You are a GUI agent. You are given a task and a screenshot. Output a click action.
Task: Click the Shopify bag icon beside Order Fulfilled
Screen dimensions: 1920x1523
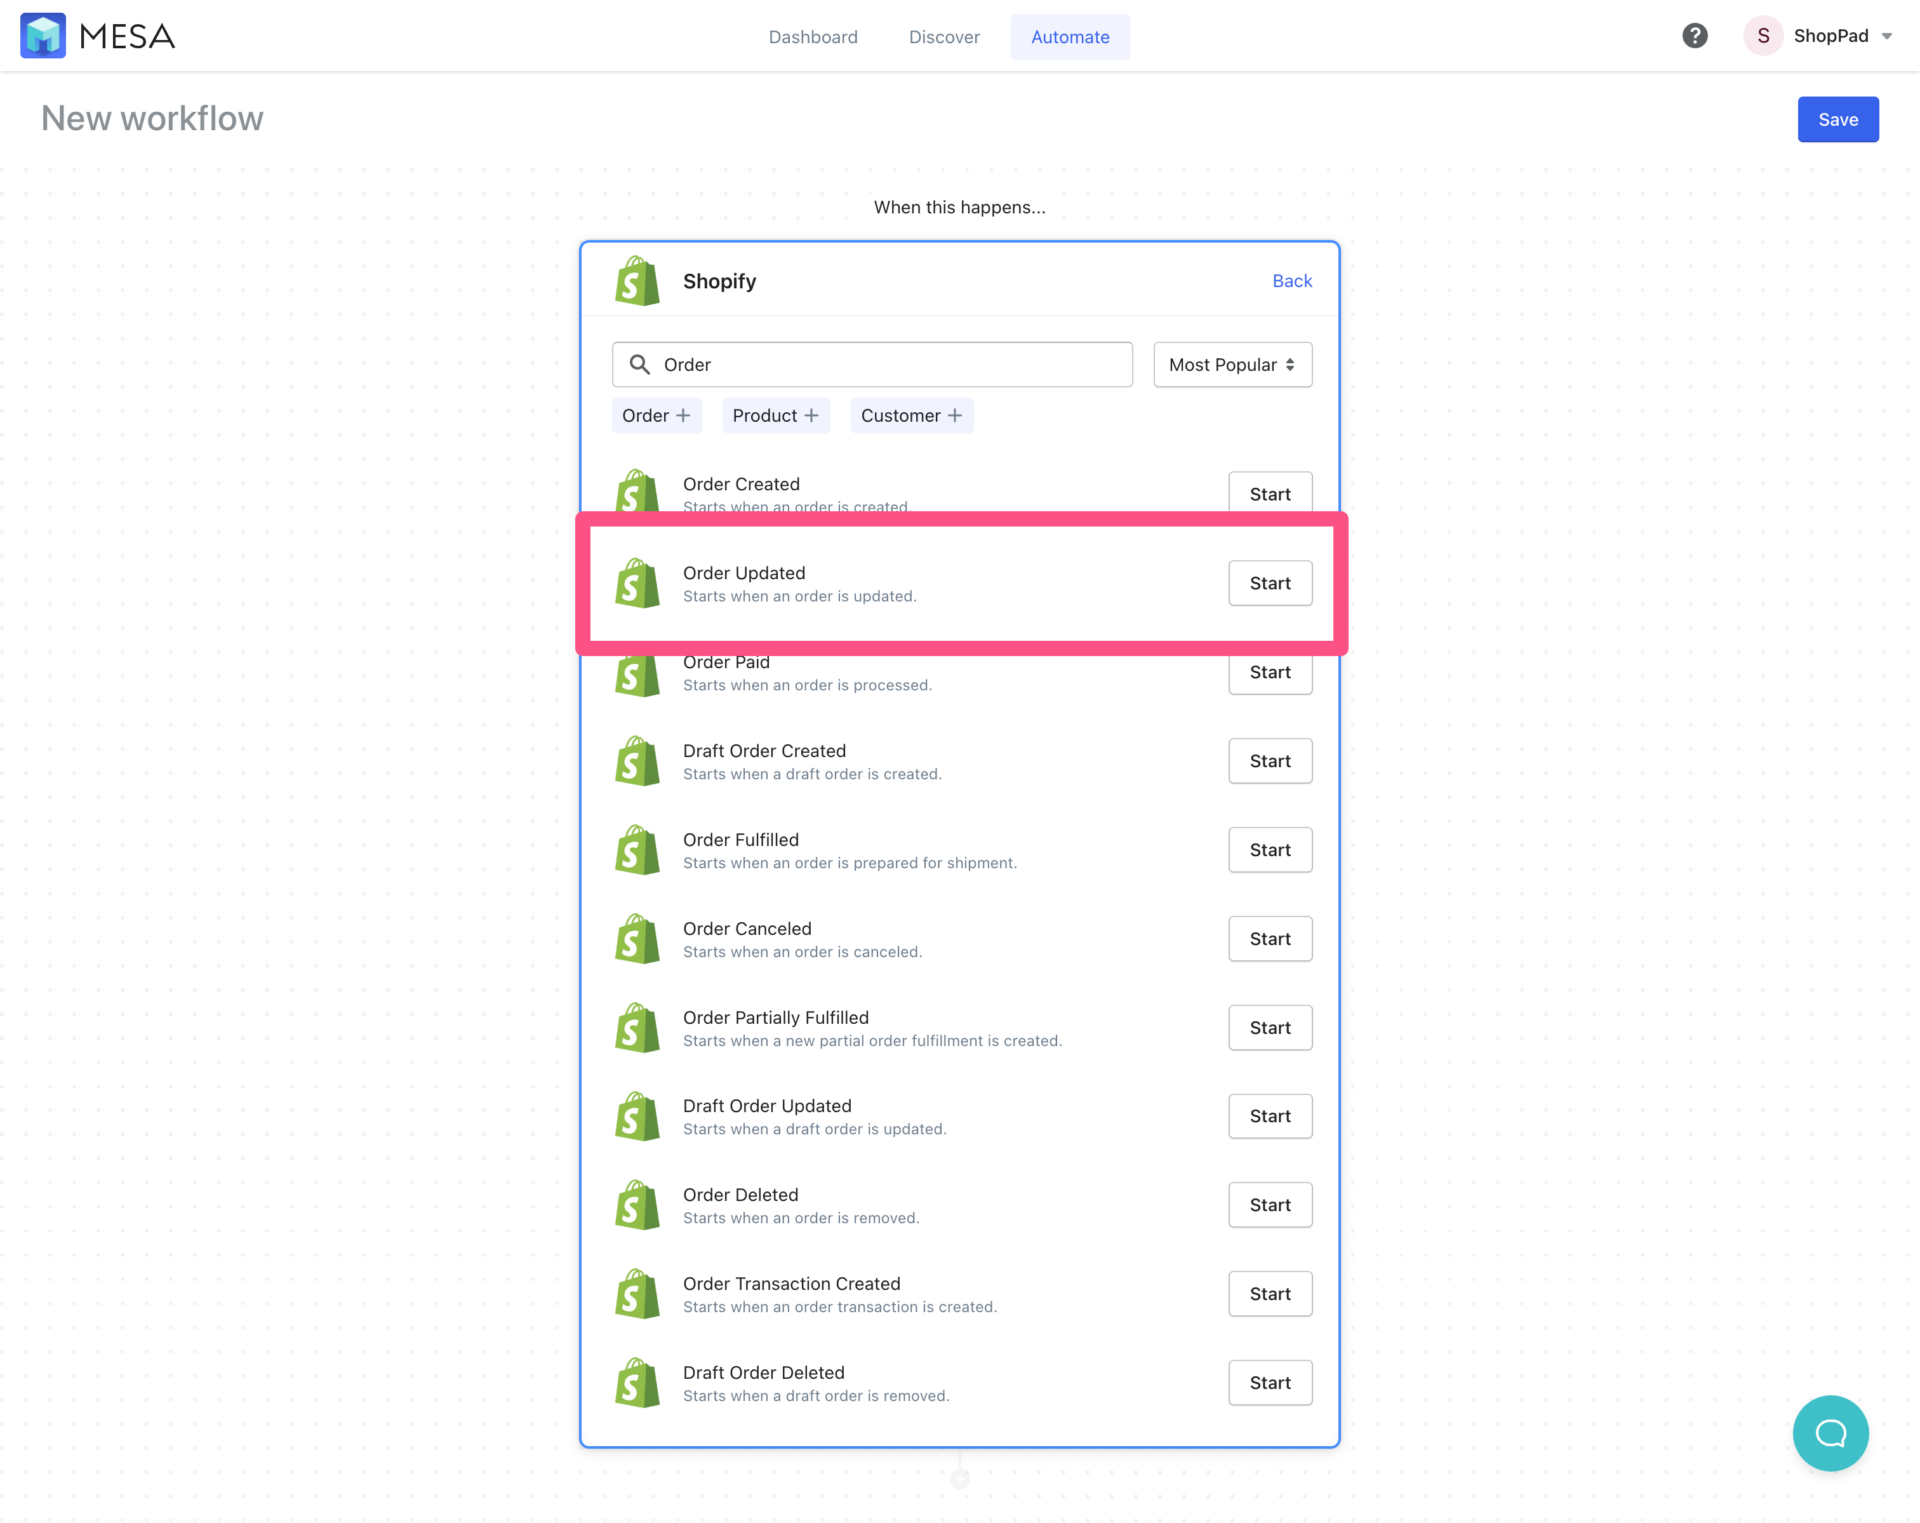click(x=637, y=849)
